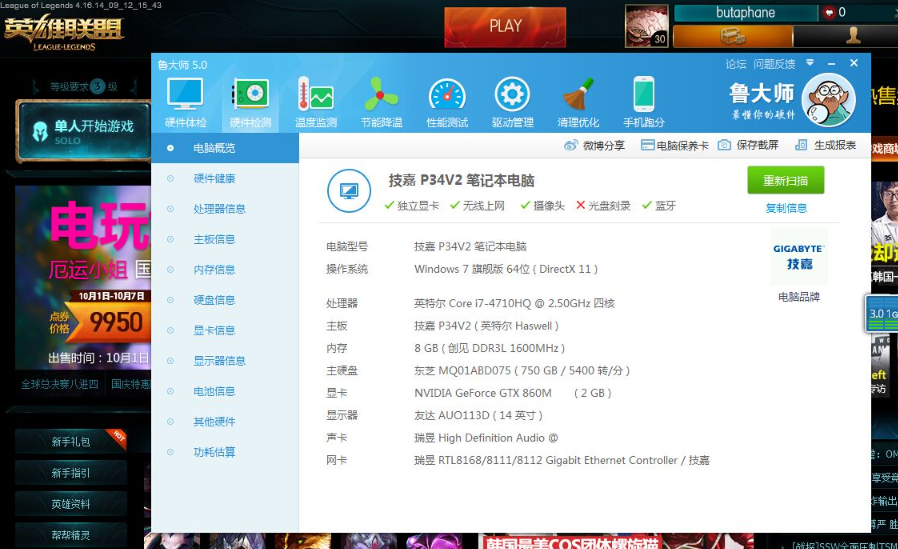Screen dimensions: 898x549
Task: Click the Windows 7 旗舰版 64位 text
Action: 506,269
